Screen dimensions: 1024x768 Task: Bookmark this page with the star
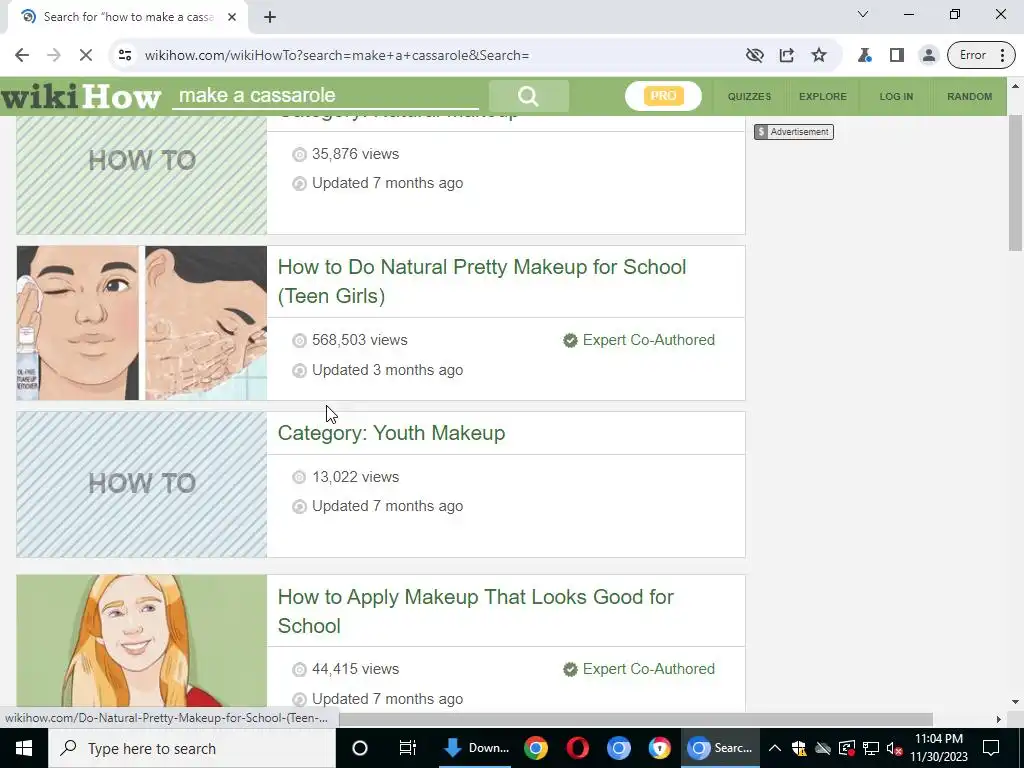point(819,56)
